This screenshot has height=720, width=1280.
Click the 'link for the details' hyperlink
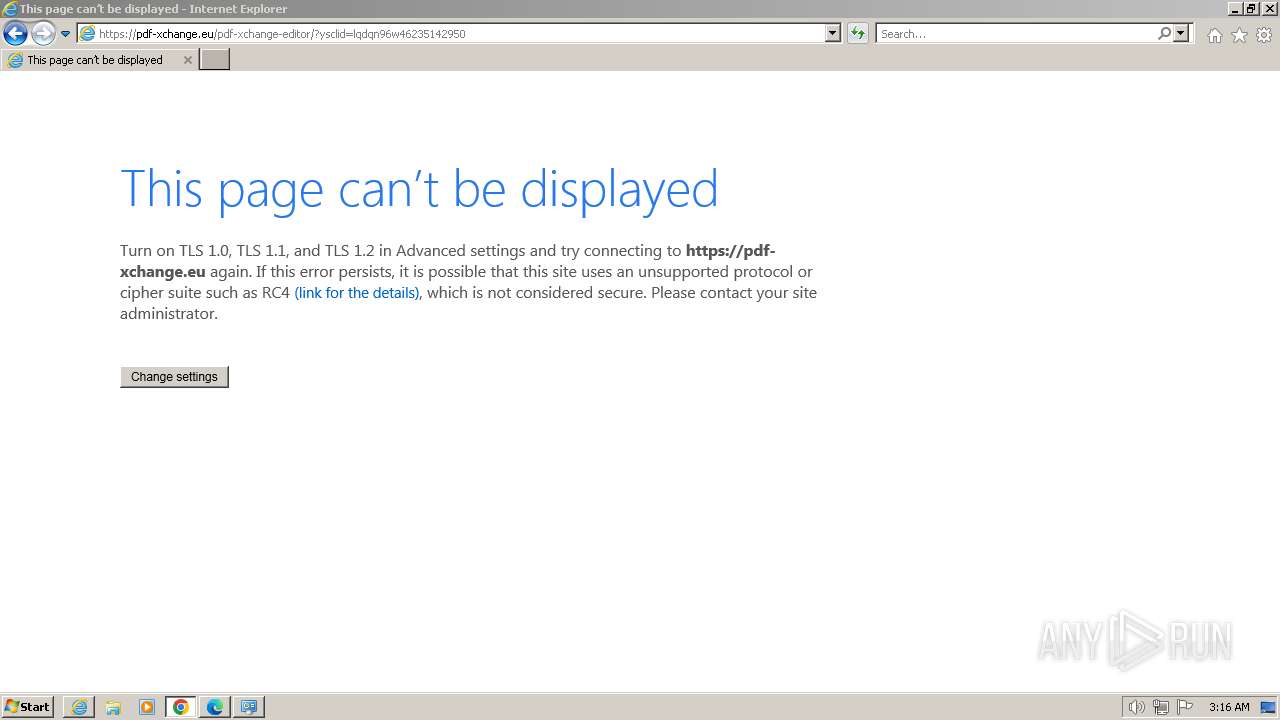point(357,293)
